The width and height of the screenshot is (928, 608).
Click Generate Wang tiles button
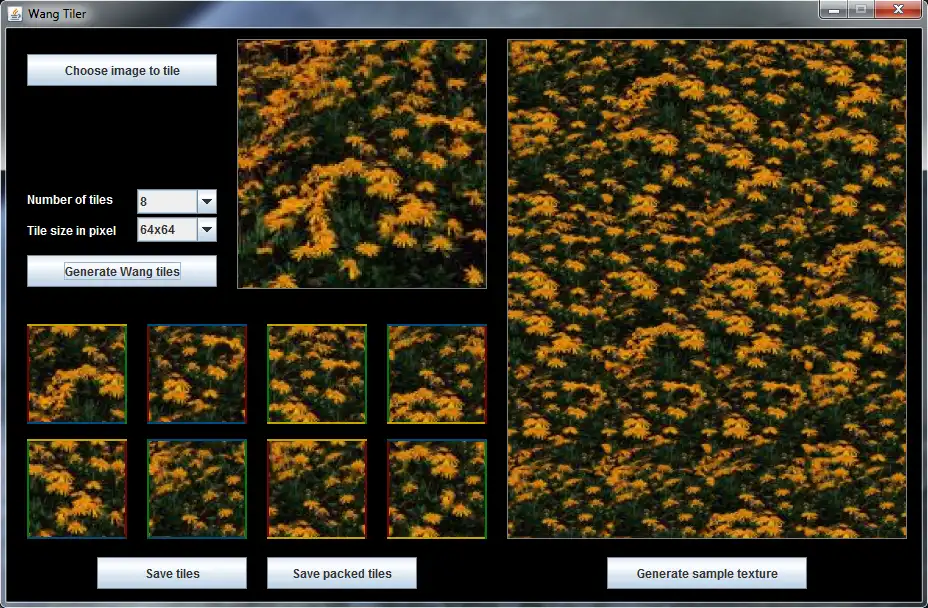pyautogui.click(x=122, y=271)
